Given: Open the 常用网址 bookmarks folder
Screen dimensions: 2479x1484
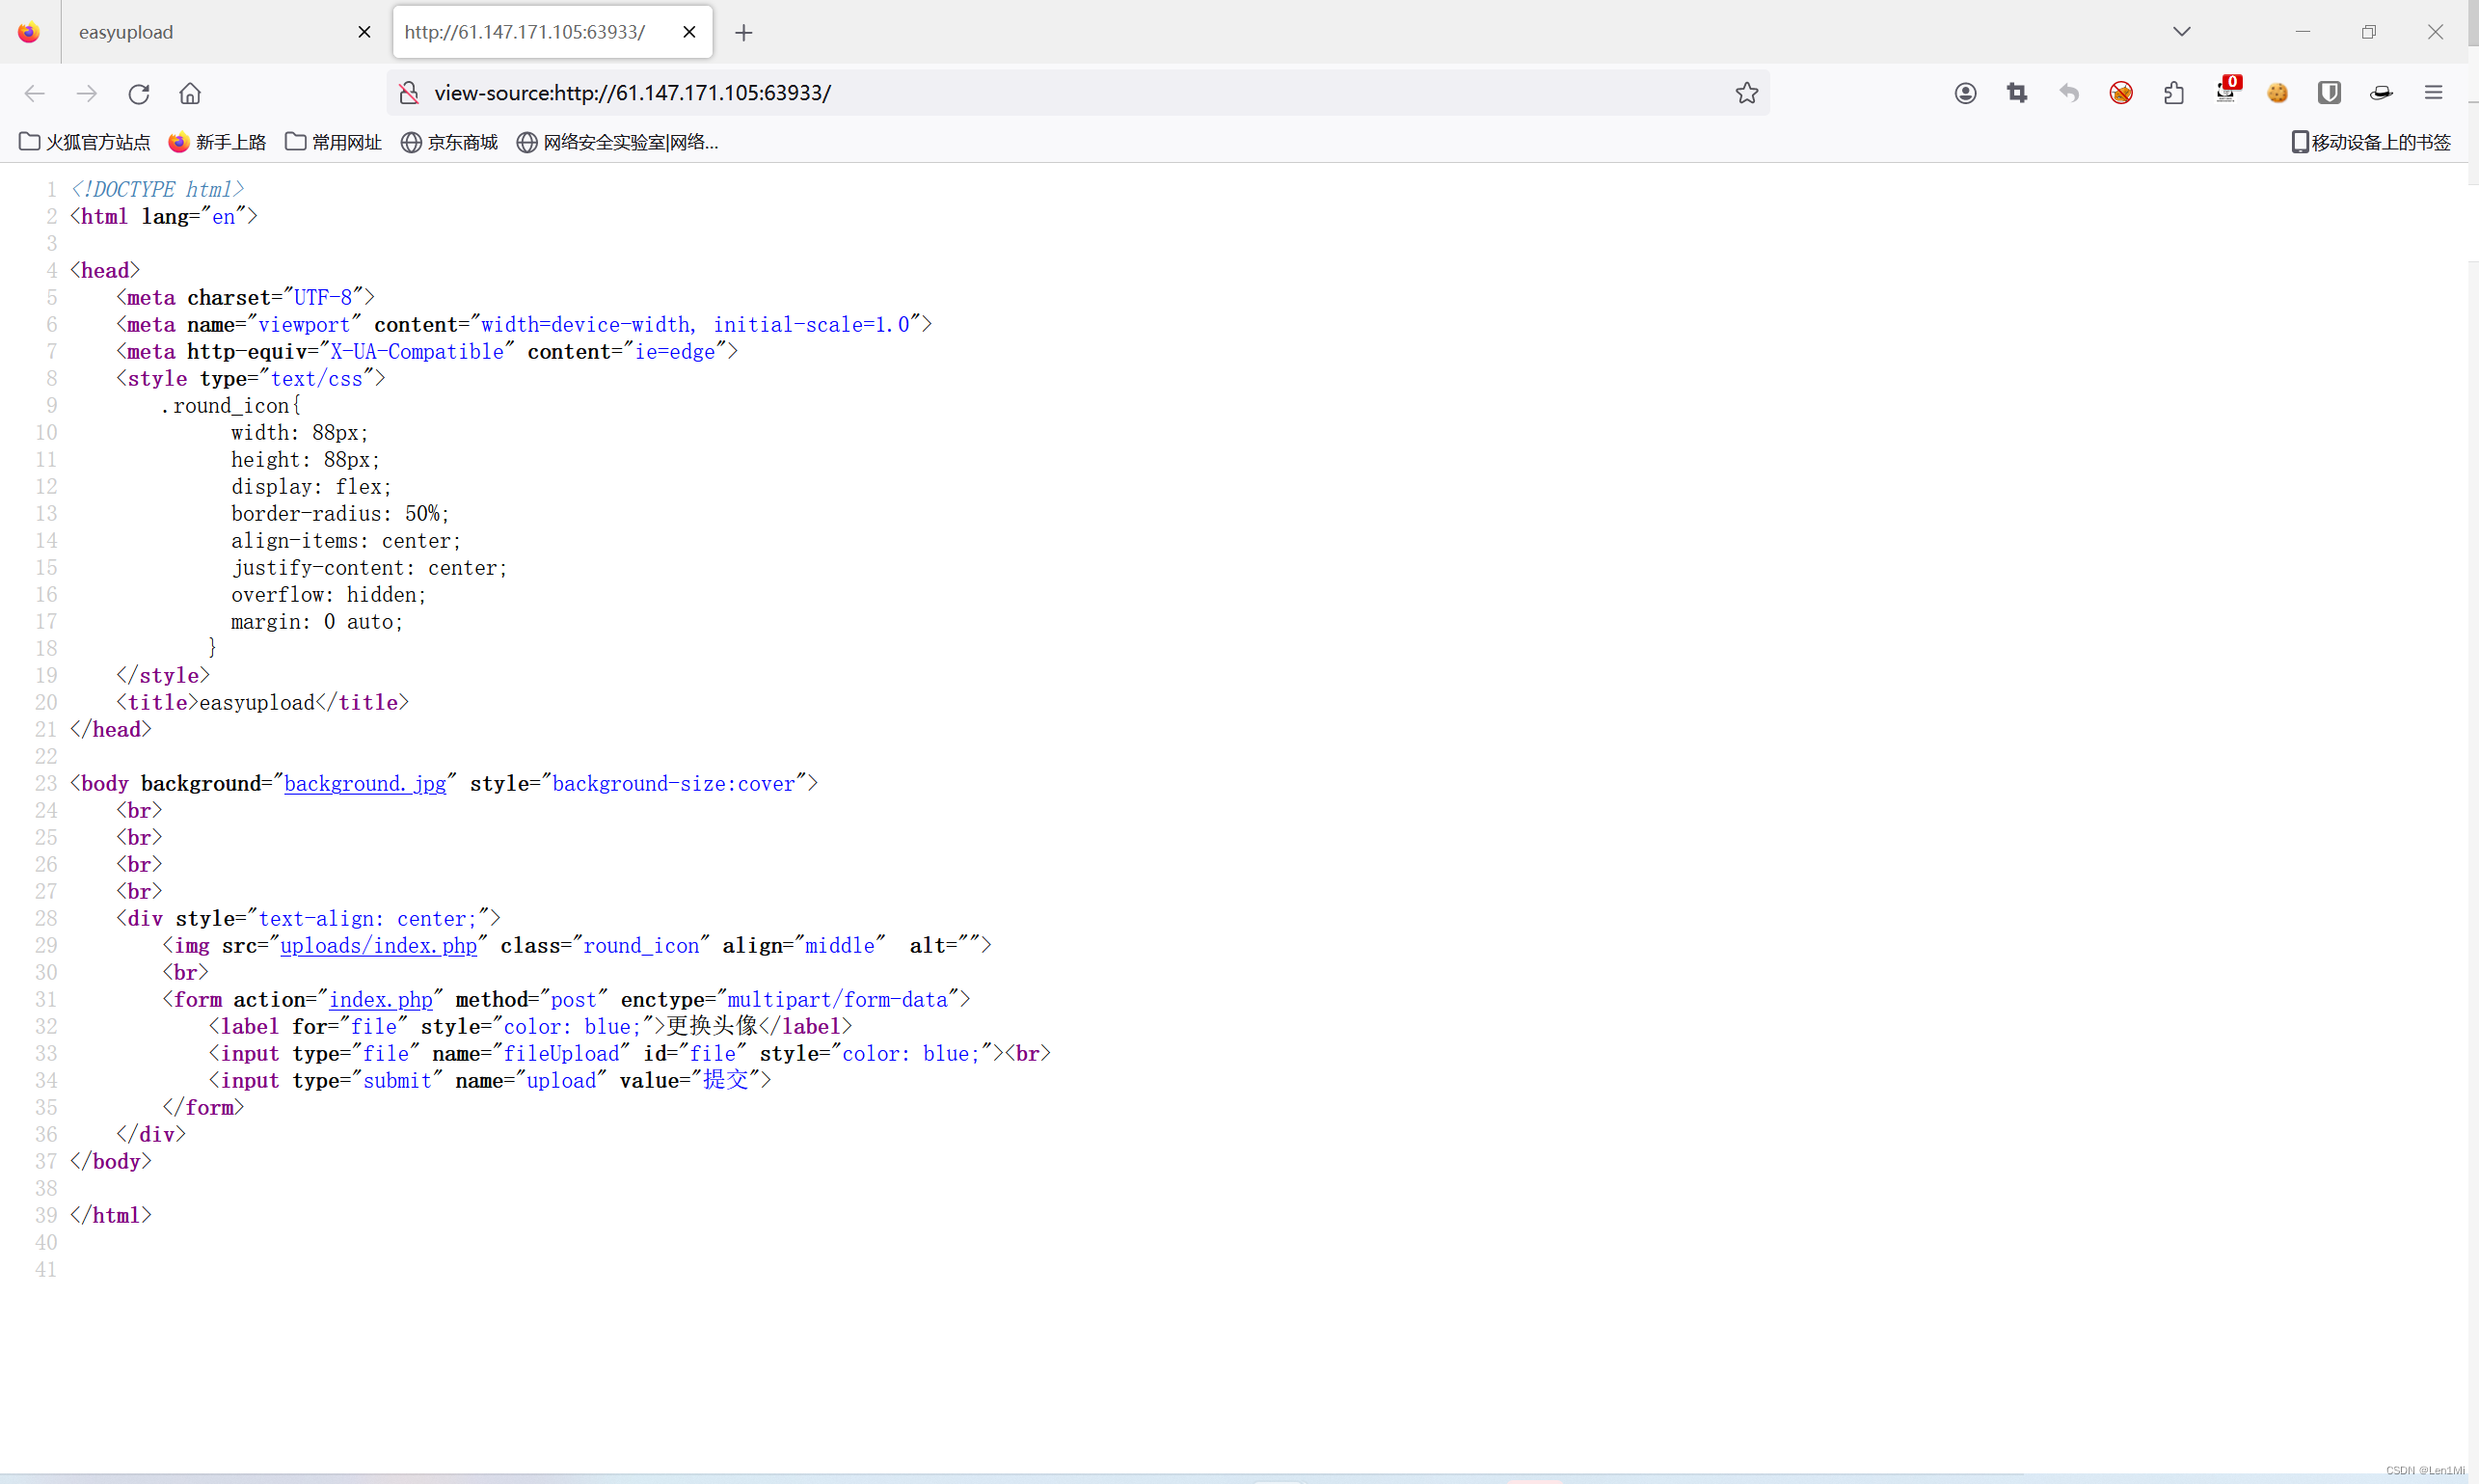Looking at the screenshot, I should 333,142.
